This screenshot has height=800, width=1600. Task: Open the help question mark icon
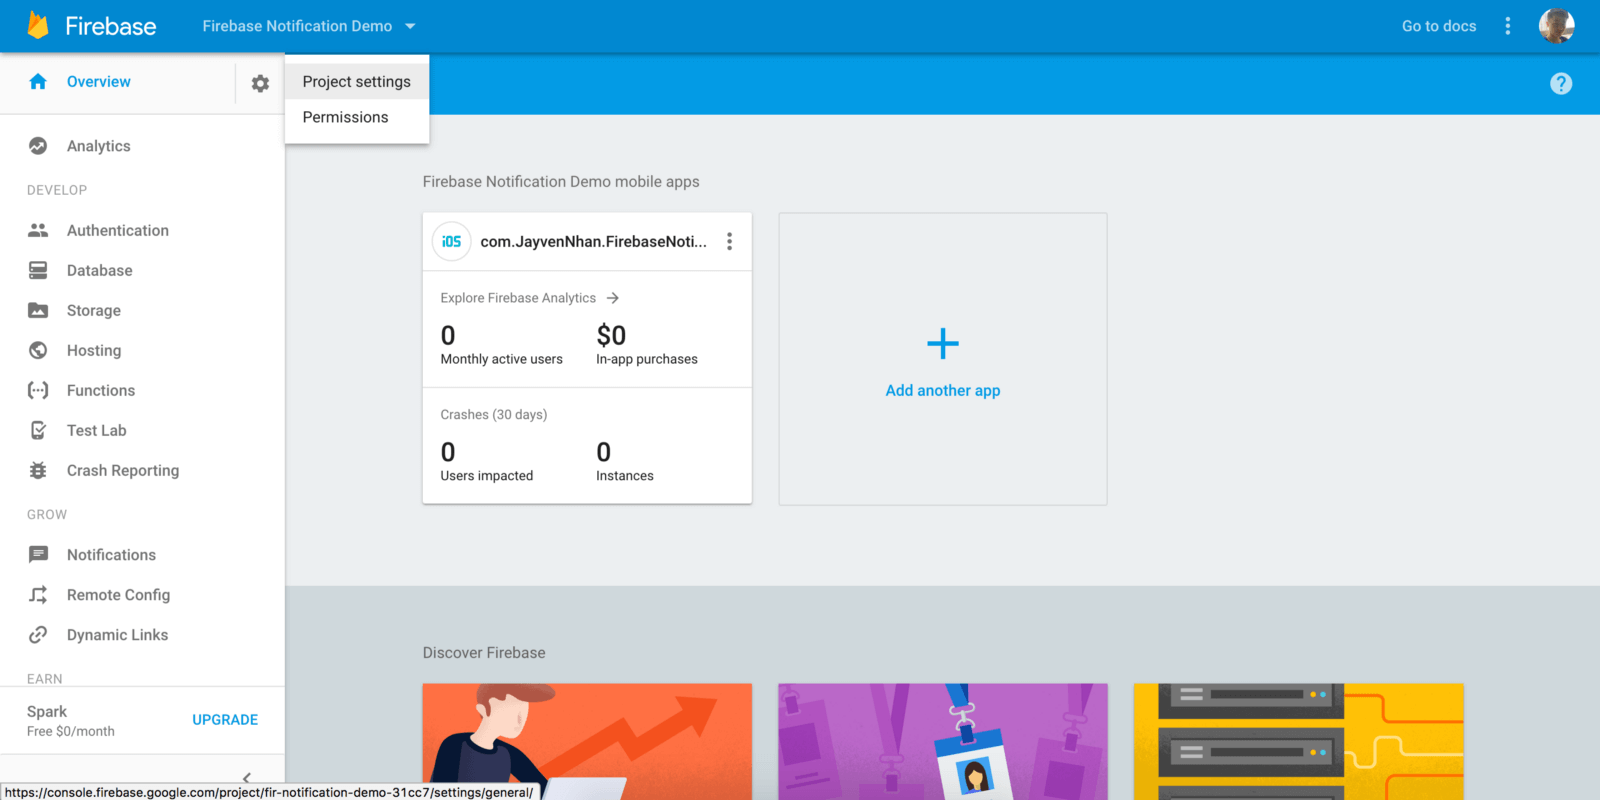coord(1561,84)
